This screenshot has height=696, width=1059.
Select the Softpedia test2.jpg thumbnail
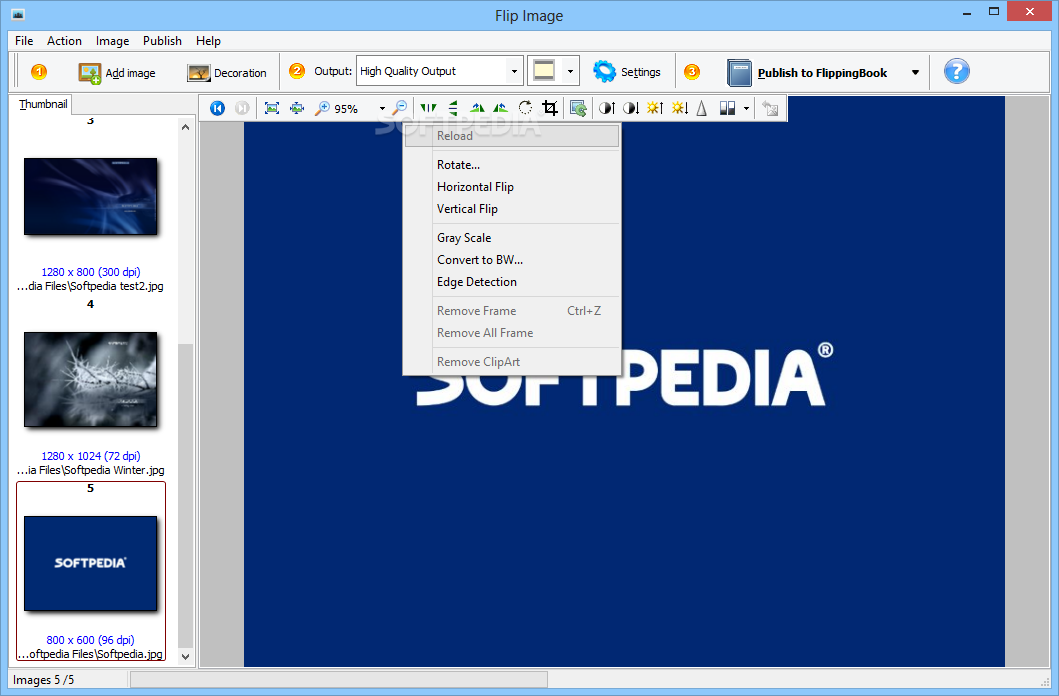tap(91, 196)
